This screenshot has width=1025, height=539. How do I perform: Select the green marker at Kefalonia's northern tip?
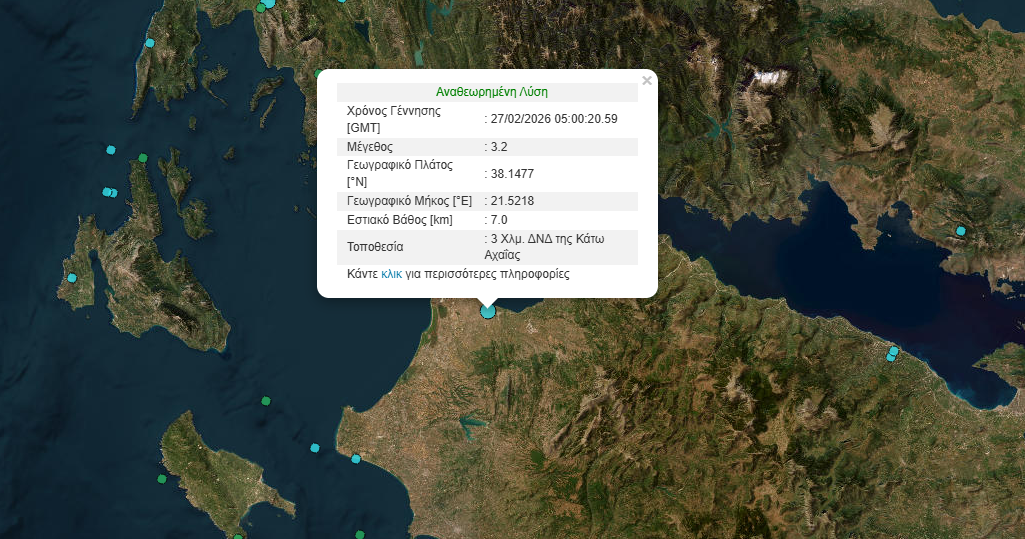click(x=143, y=158)
